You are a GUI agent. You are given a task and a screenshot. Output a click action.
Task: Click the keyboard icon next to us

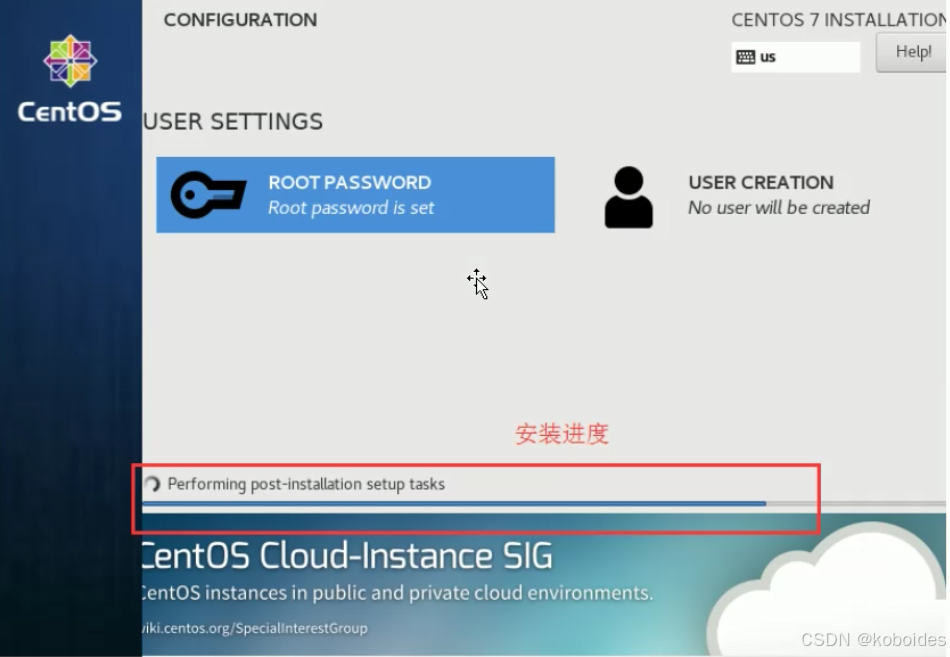pyautogui.click(x=745, y=57)
